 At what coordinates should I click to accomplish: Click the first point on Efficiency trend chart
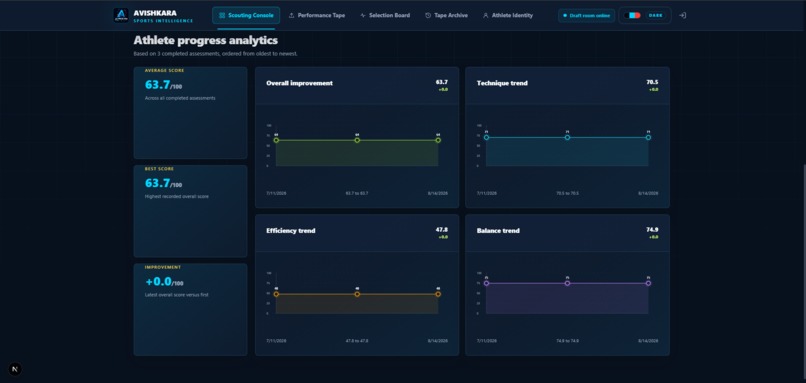(x=276, y=294)
